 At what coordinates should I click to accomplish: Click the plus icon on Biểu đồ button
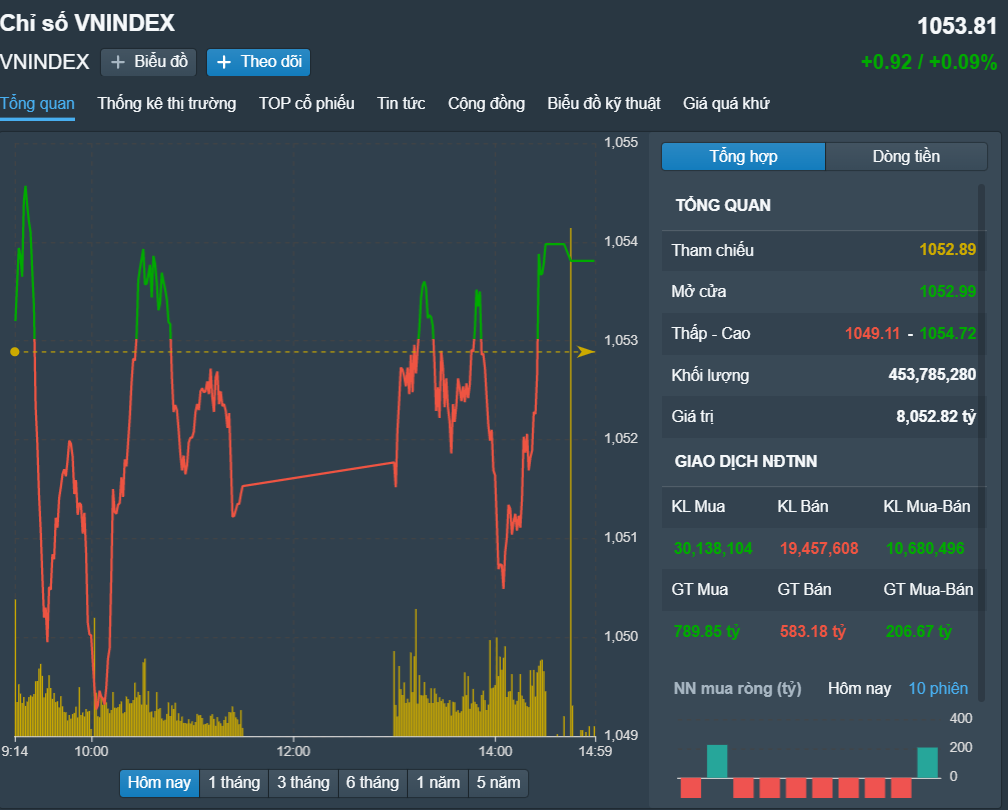(x=118, y=62)
